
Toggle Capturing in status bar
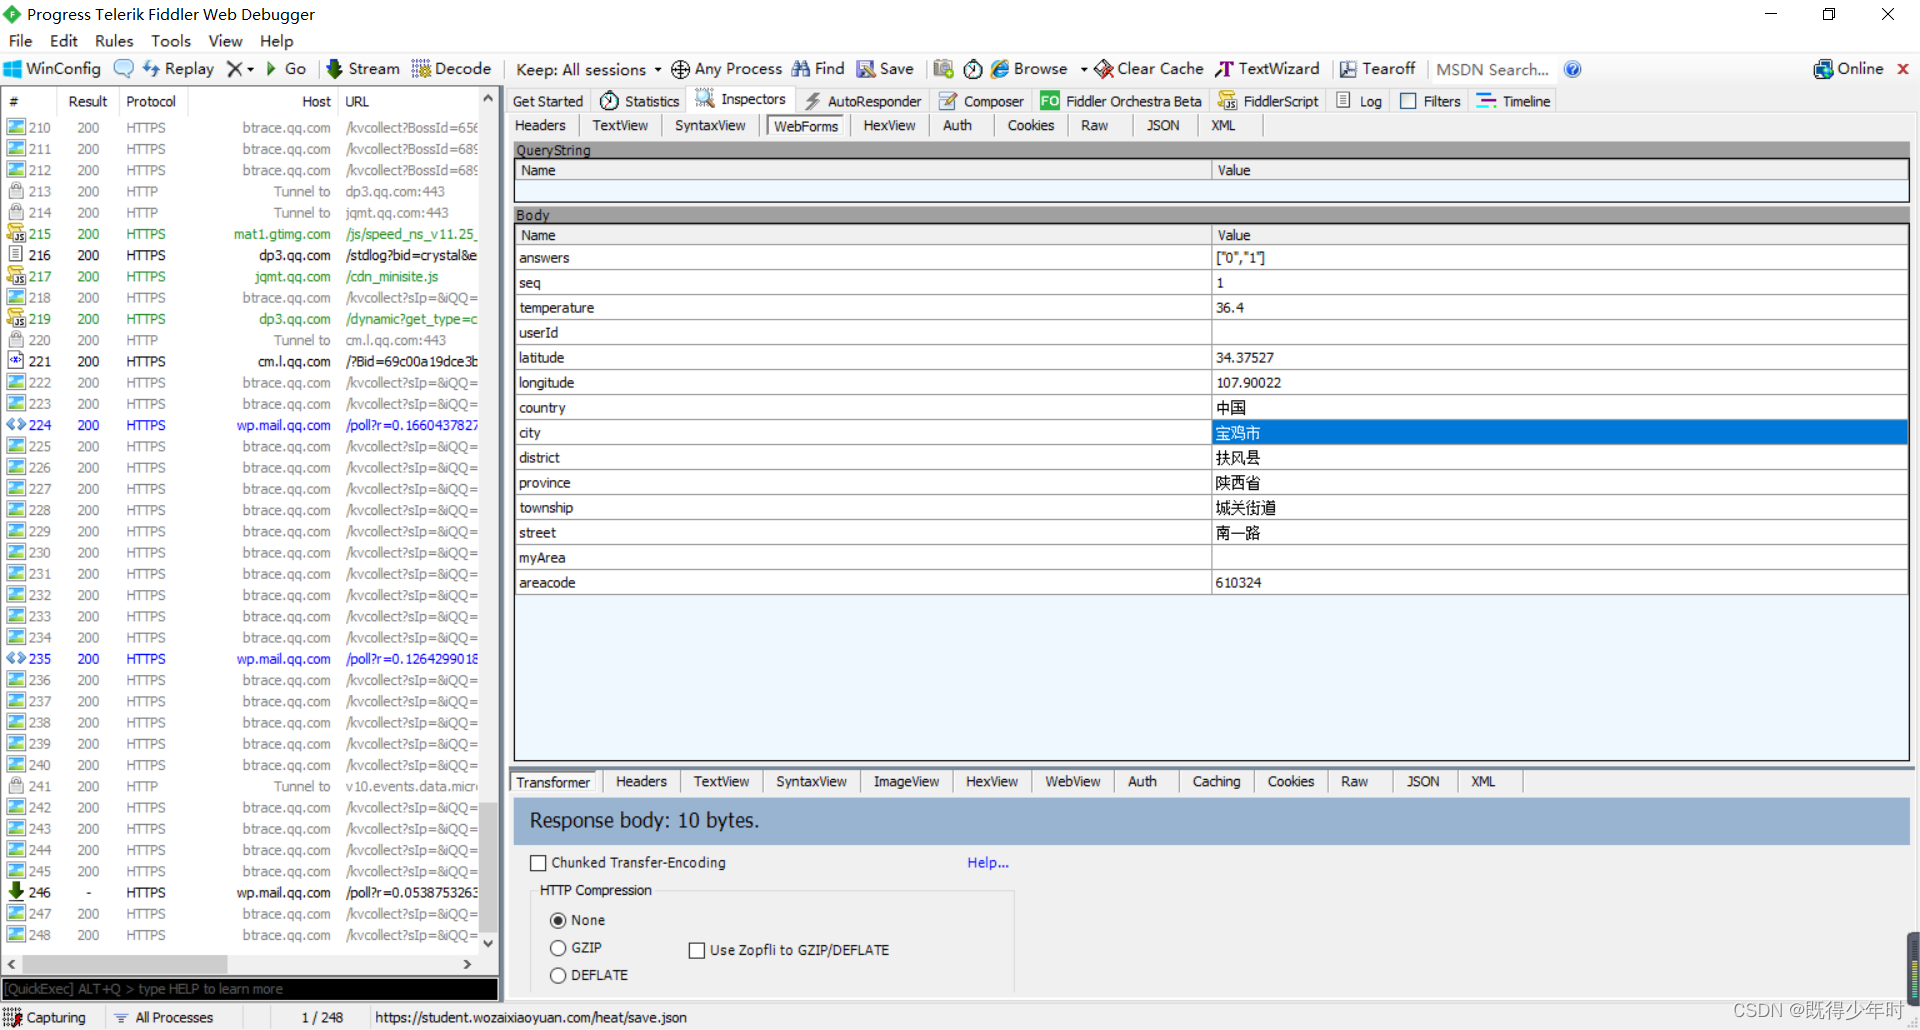click(45, 1018)
